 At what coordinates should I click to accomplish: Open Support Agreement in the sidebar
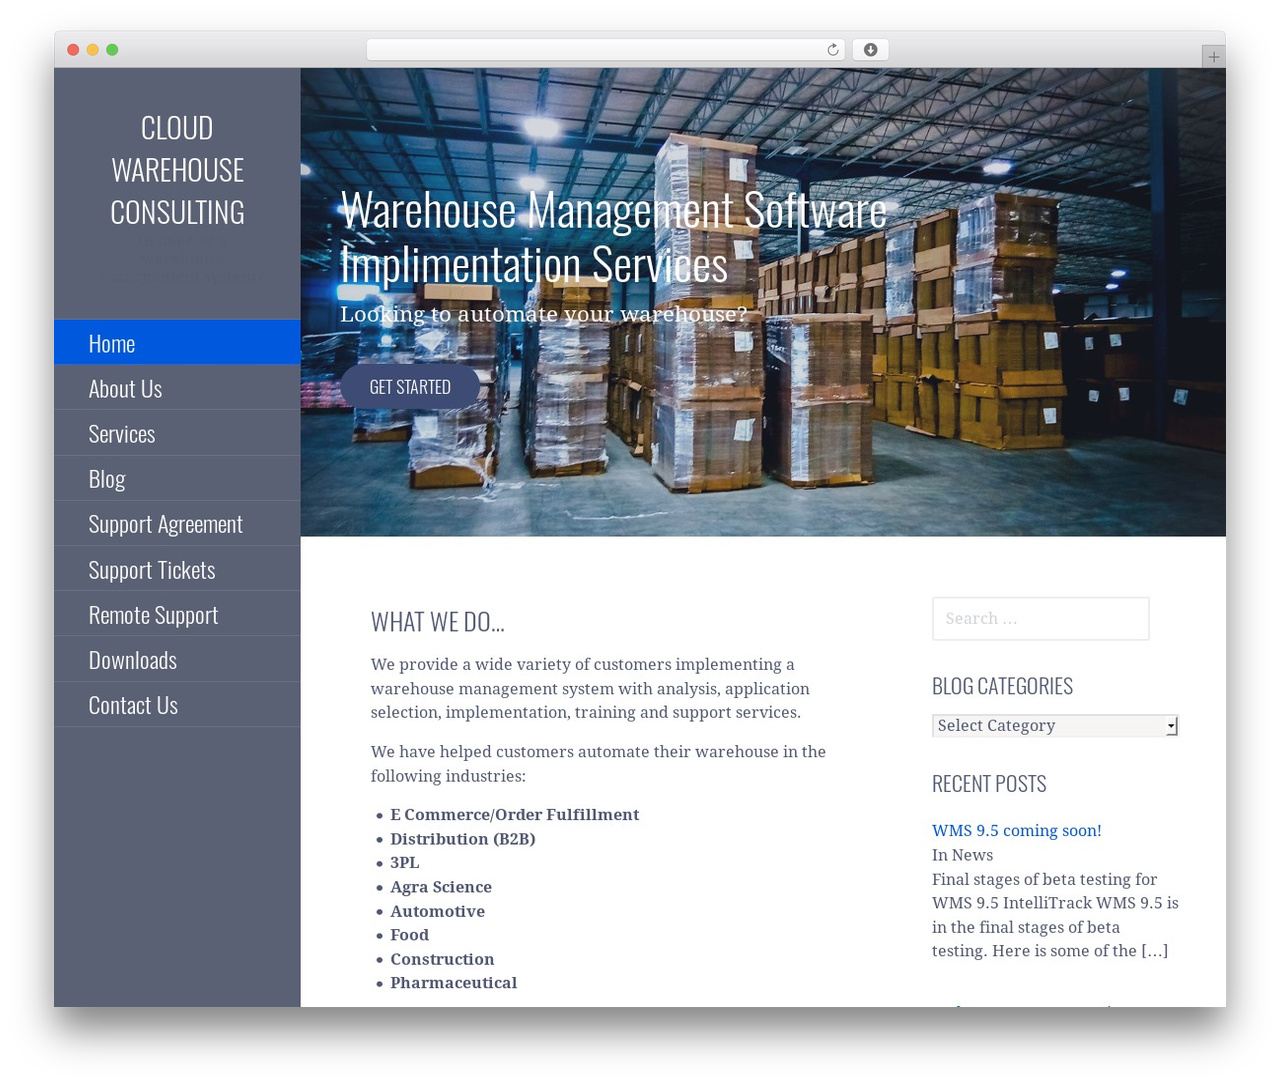177,524
